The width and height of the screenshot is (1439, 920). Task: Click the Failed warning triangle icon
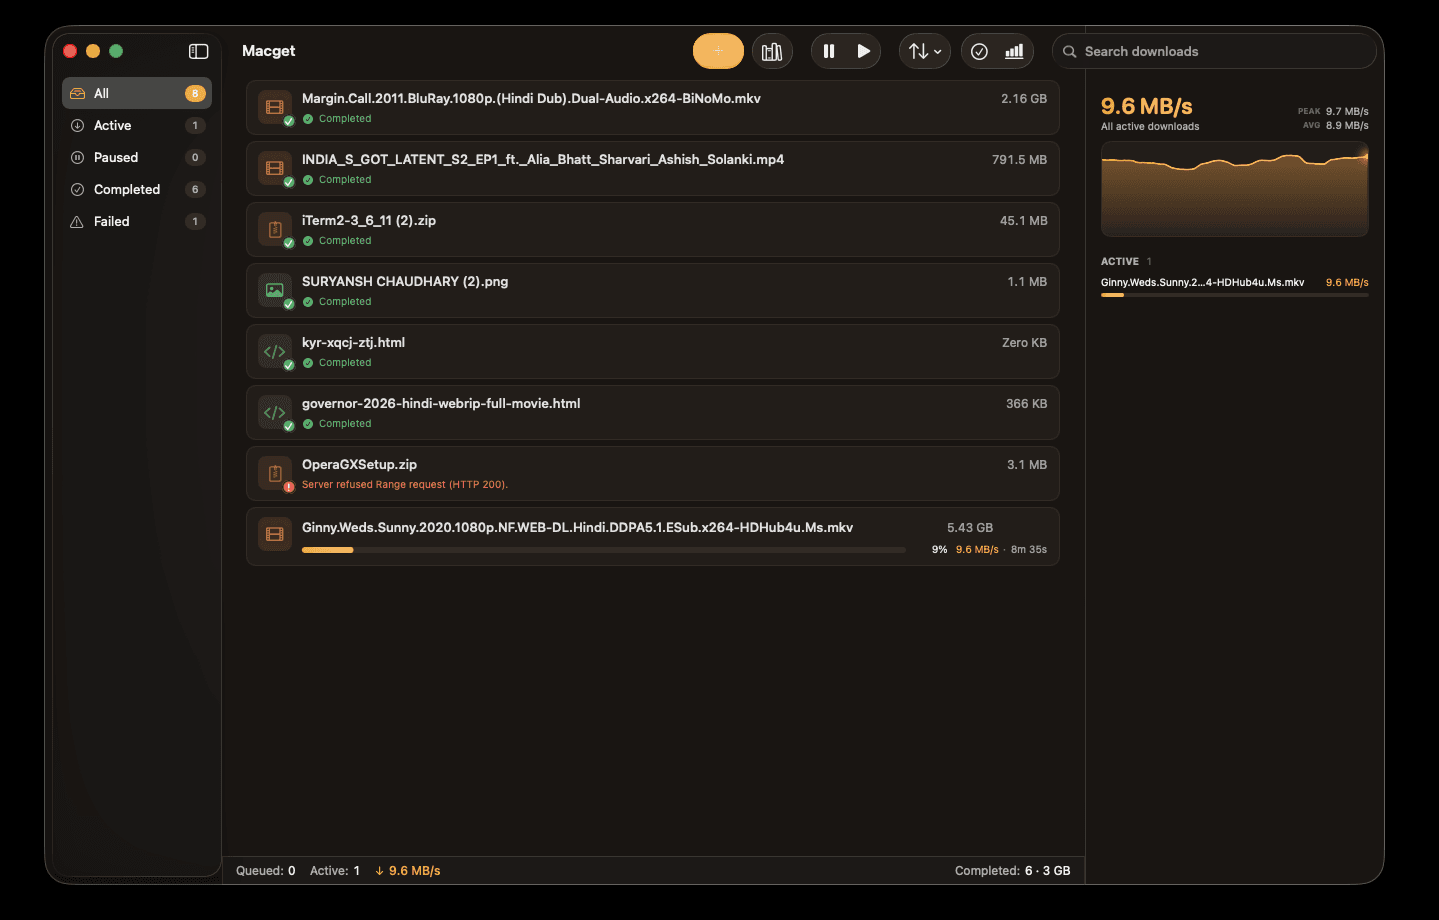(x=77, y=221)
